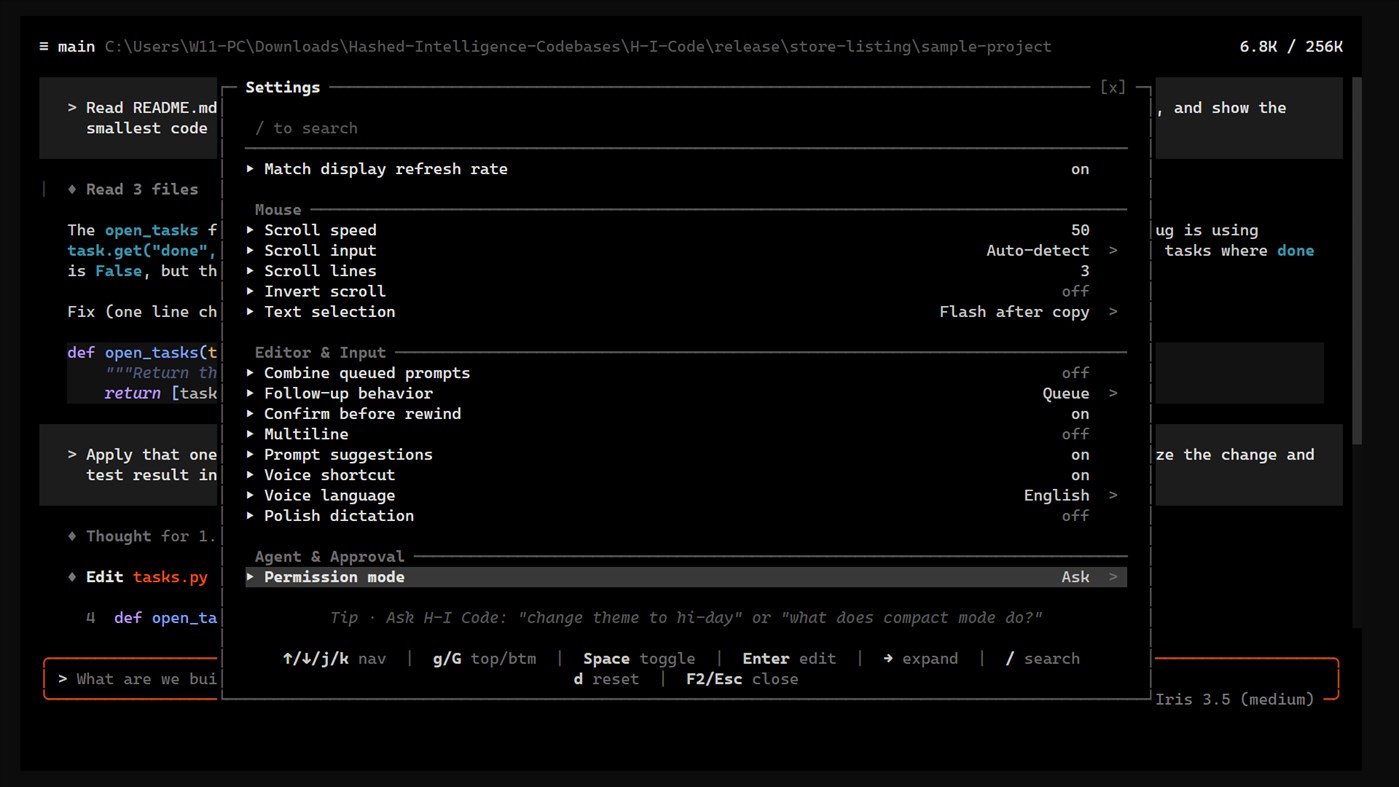Image resolution: width=1399 pixels, height=787 pixels.
Task: Close the Settings dialog with [x]
Action: coord(1112,87)
